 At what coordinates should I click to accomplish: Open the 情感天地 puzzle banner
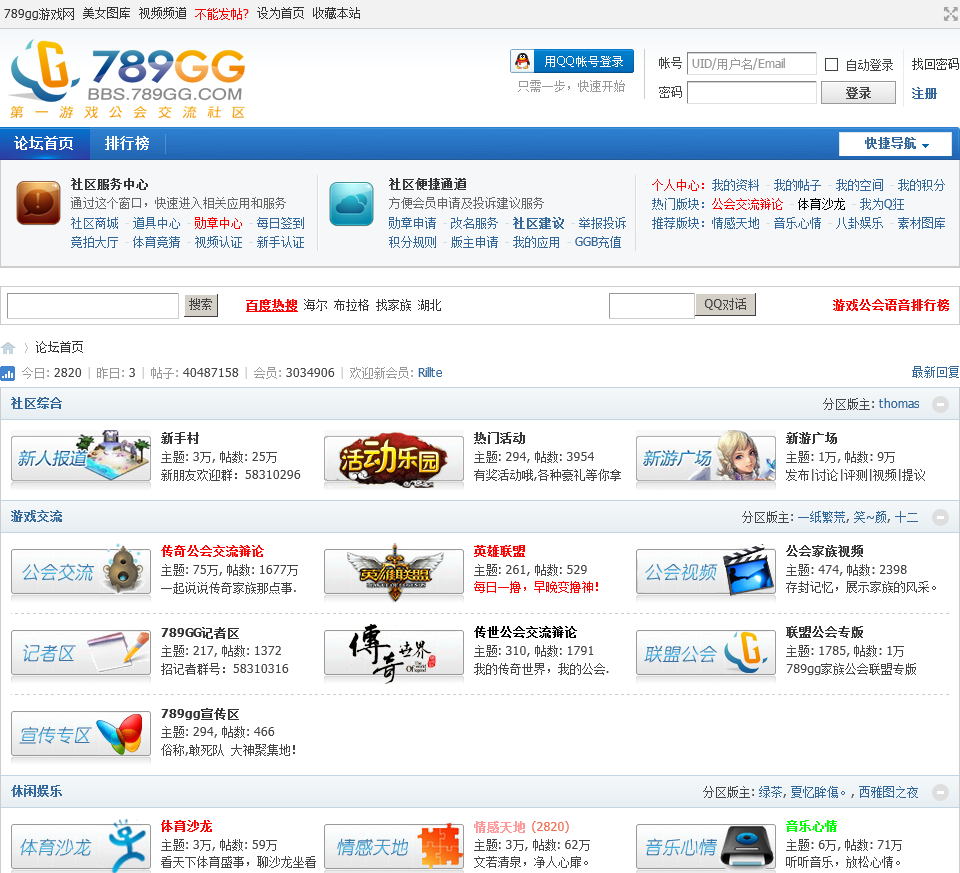pos(394,847)
